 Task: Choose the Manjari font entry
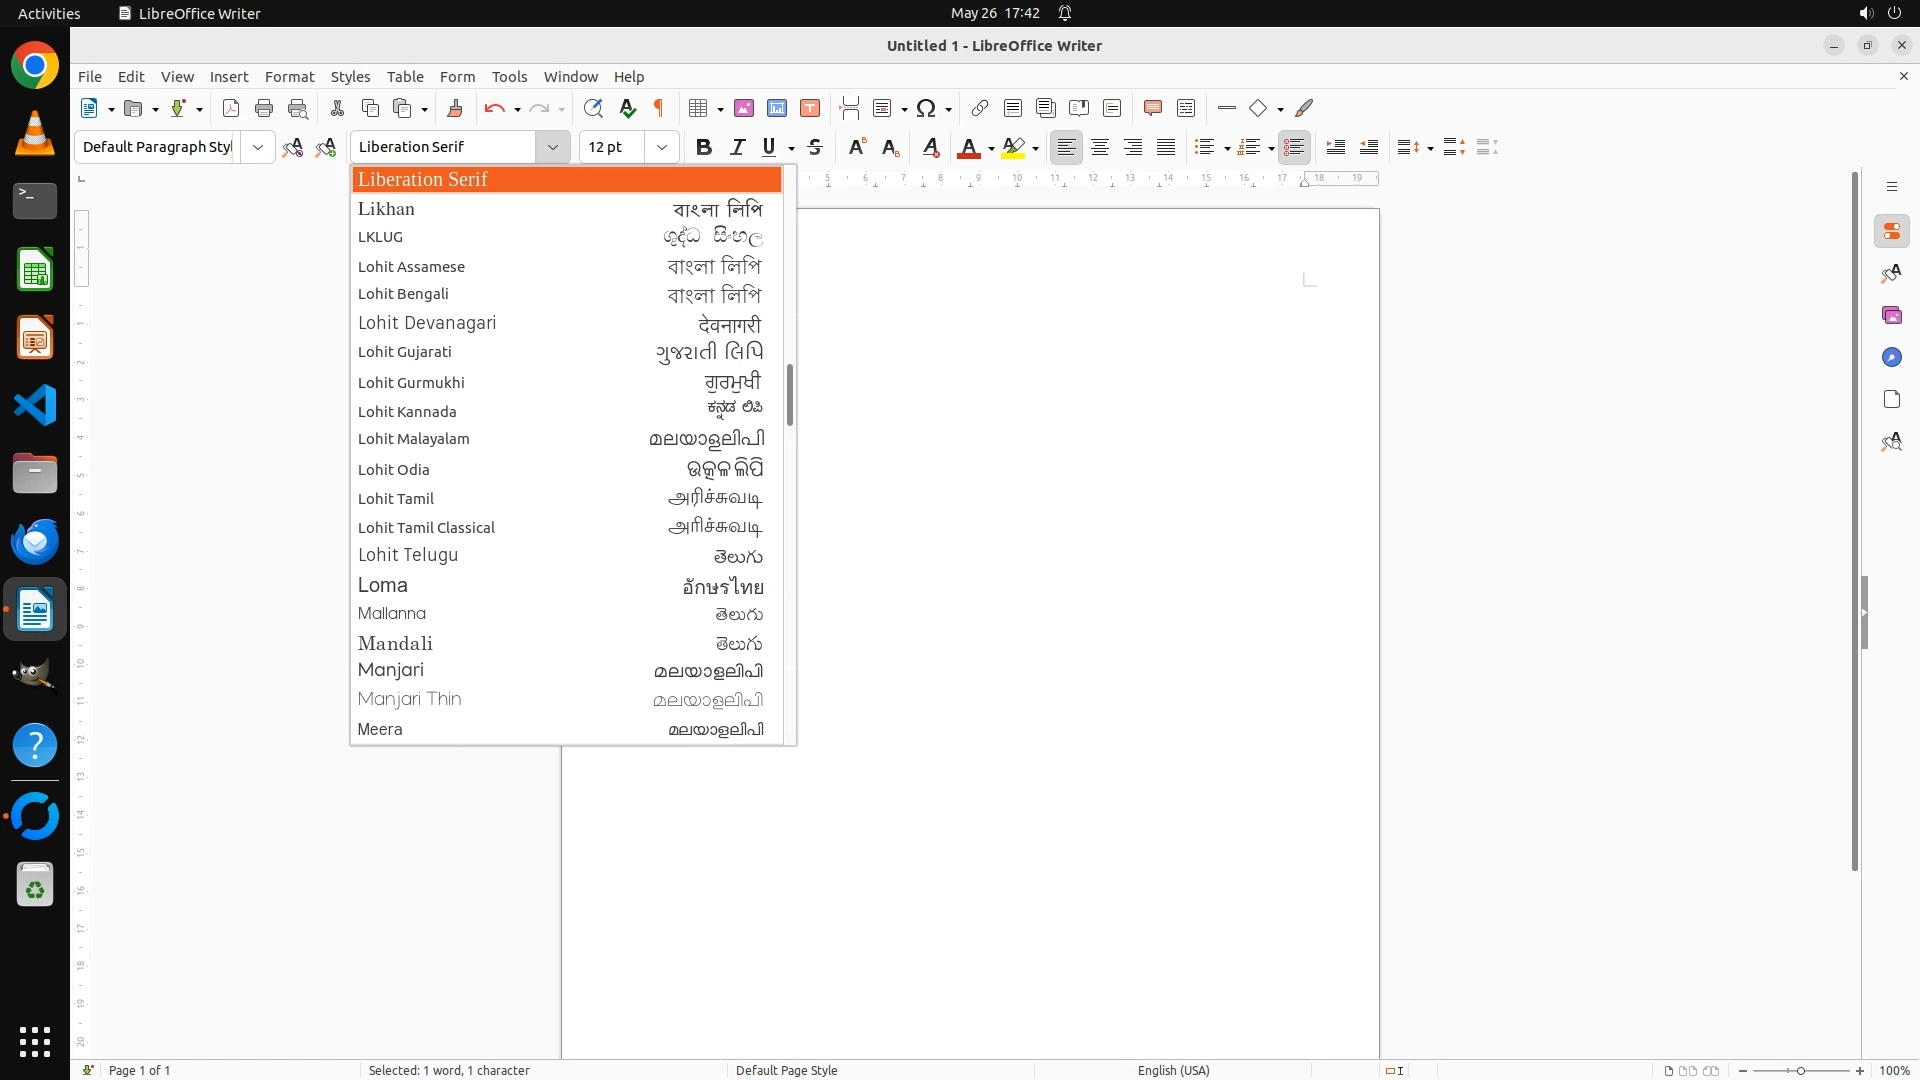click(x=391, y=670)
